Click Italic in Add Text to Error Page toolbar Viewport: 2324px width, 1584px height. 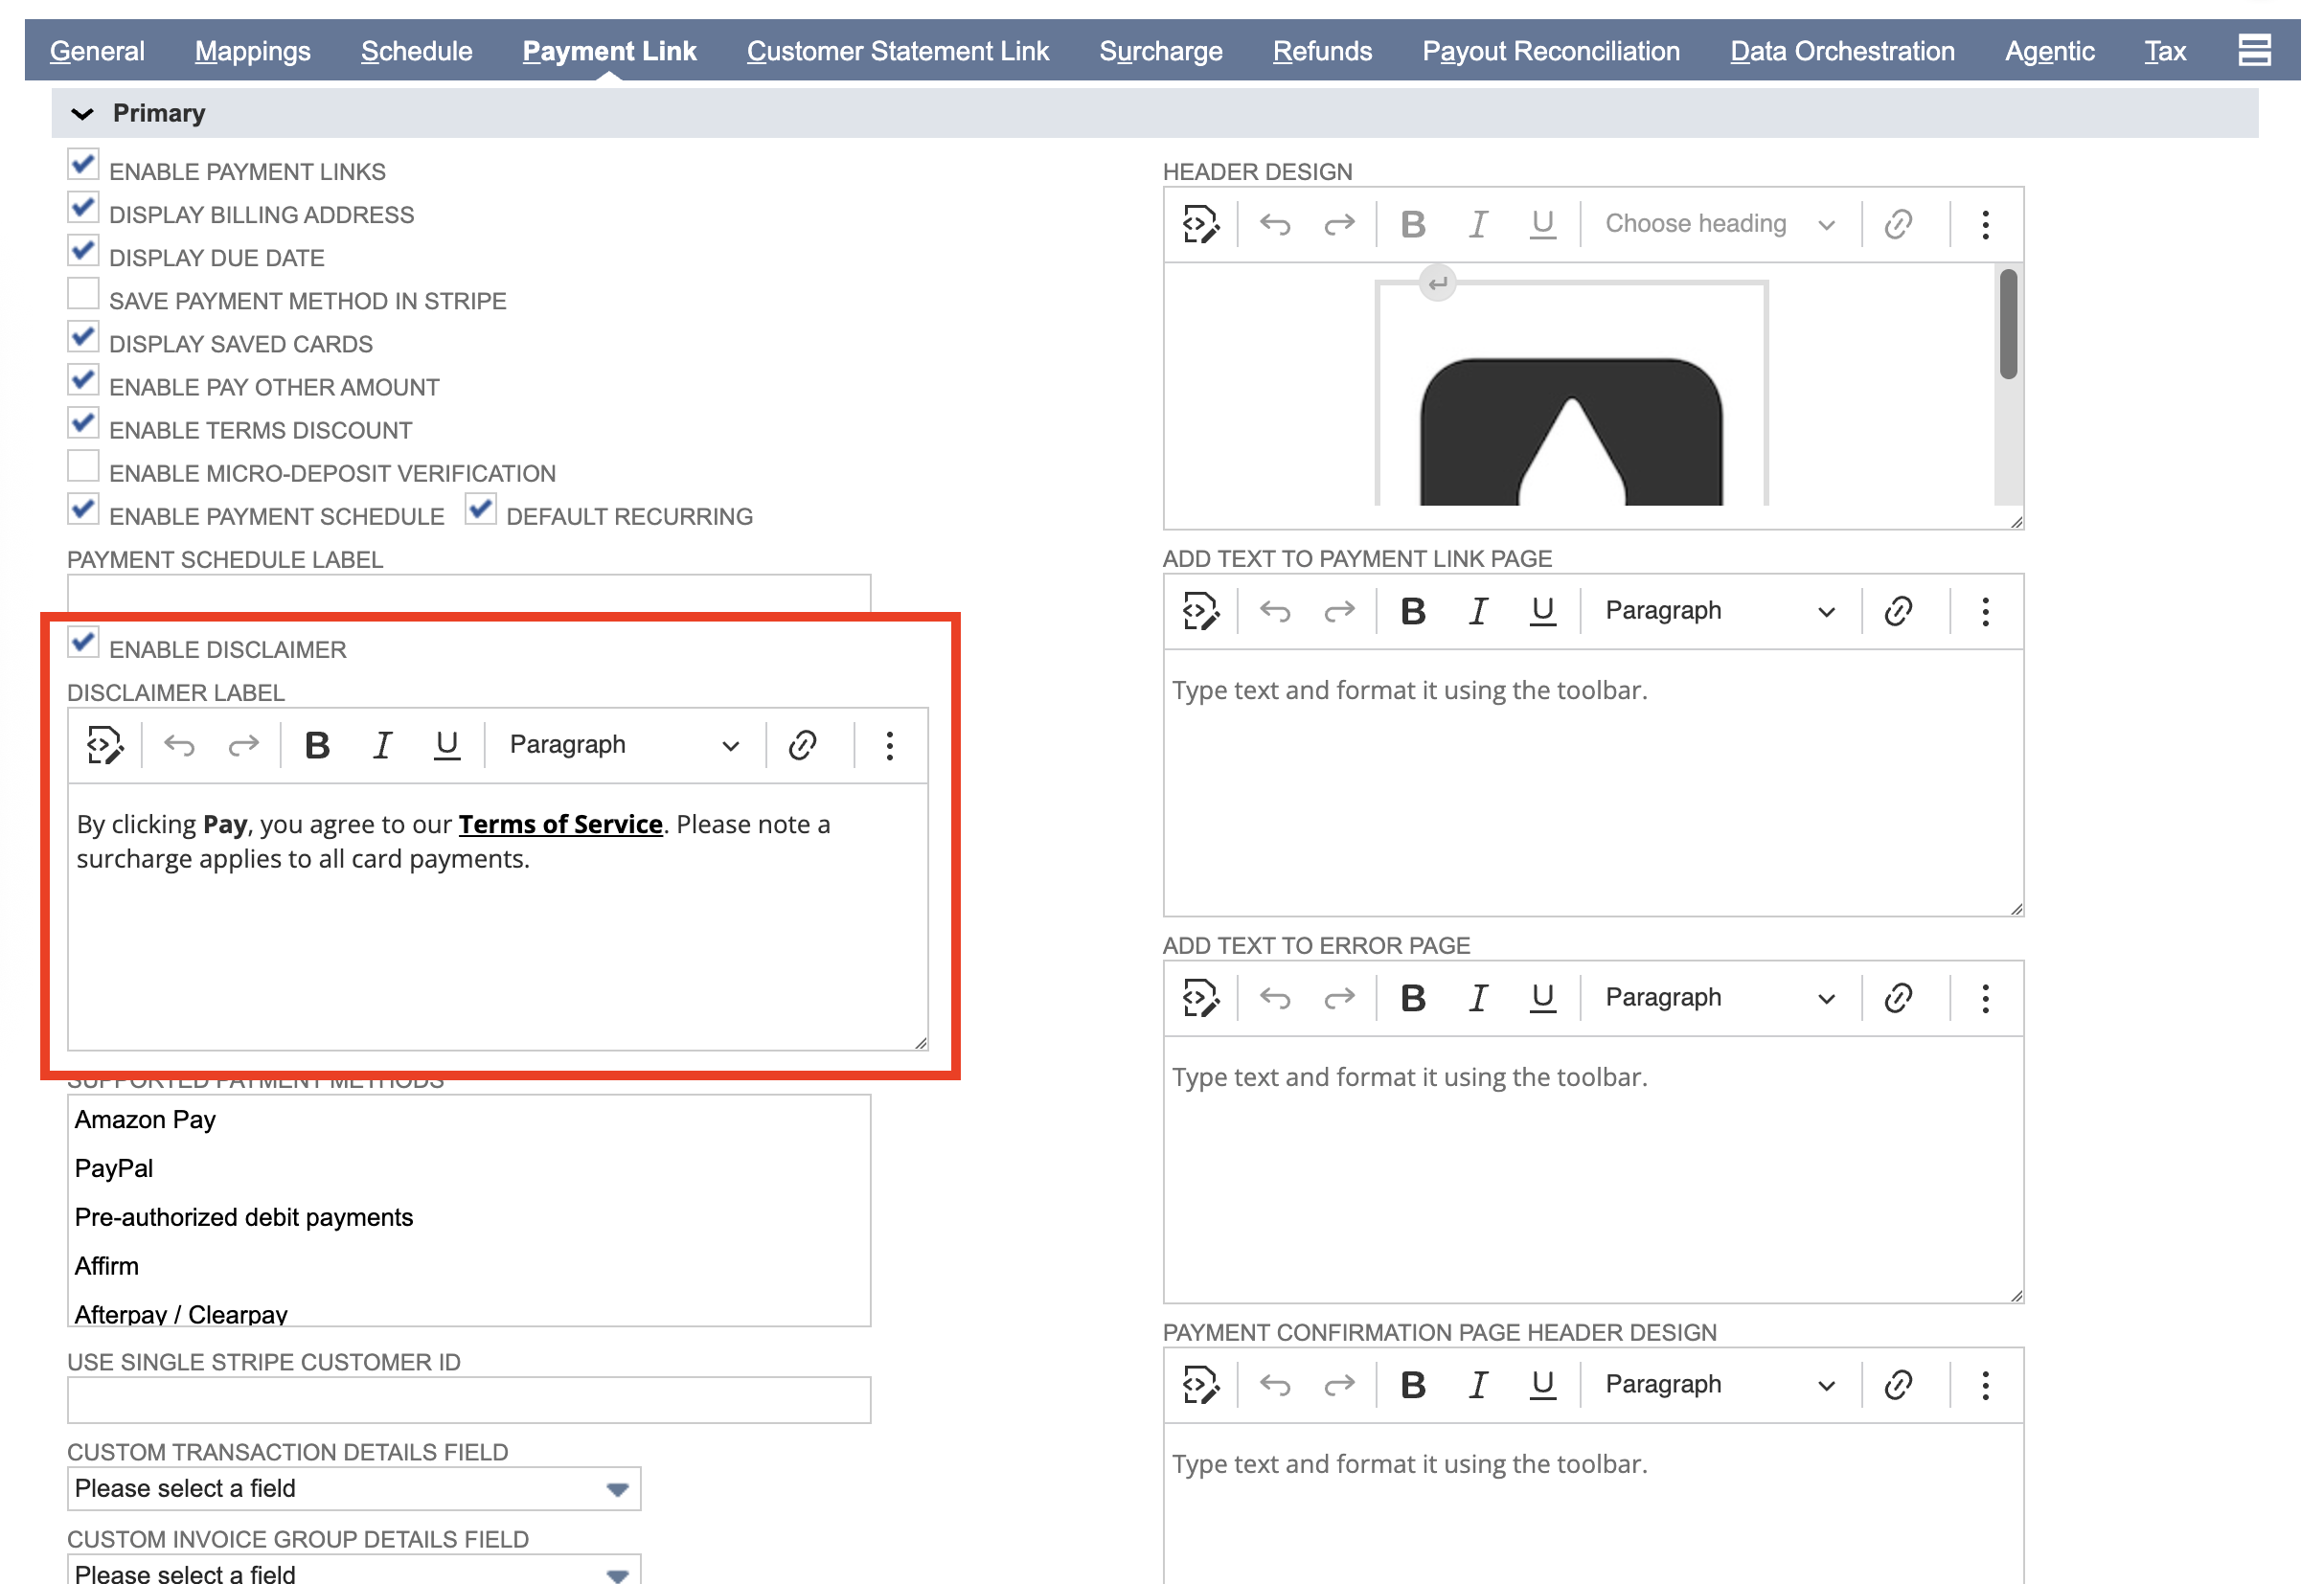(1478, 998)
